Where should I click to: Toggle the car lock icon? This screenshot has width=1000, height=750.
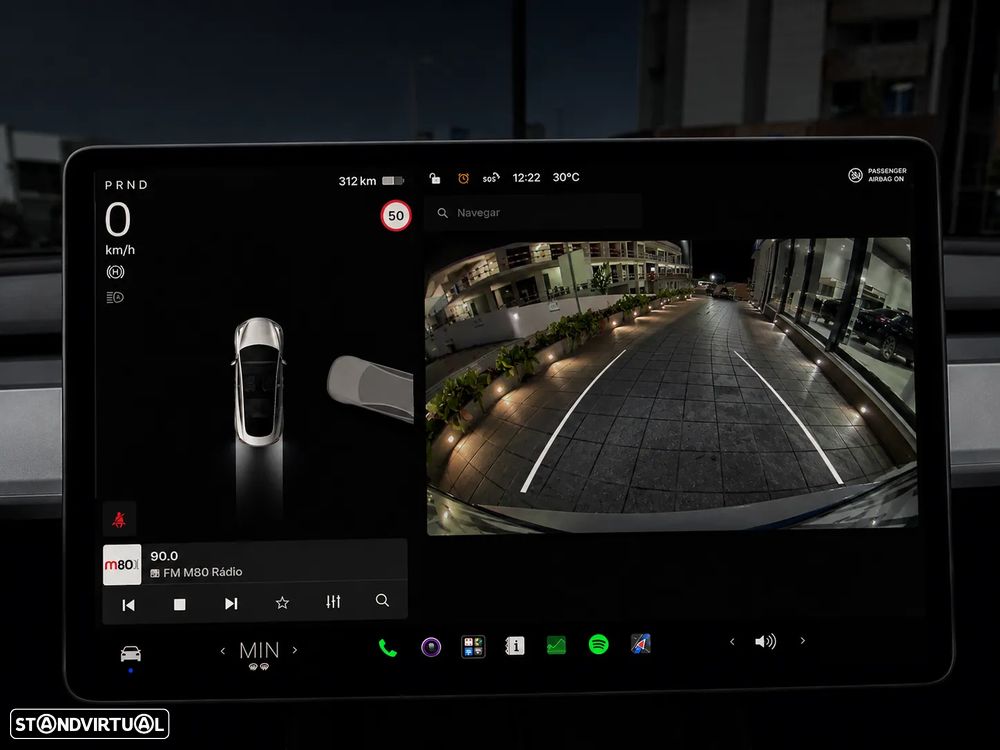coord(434,178)
